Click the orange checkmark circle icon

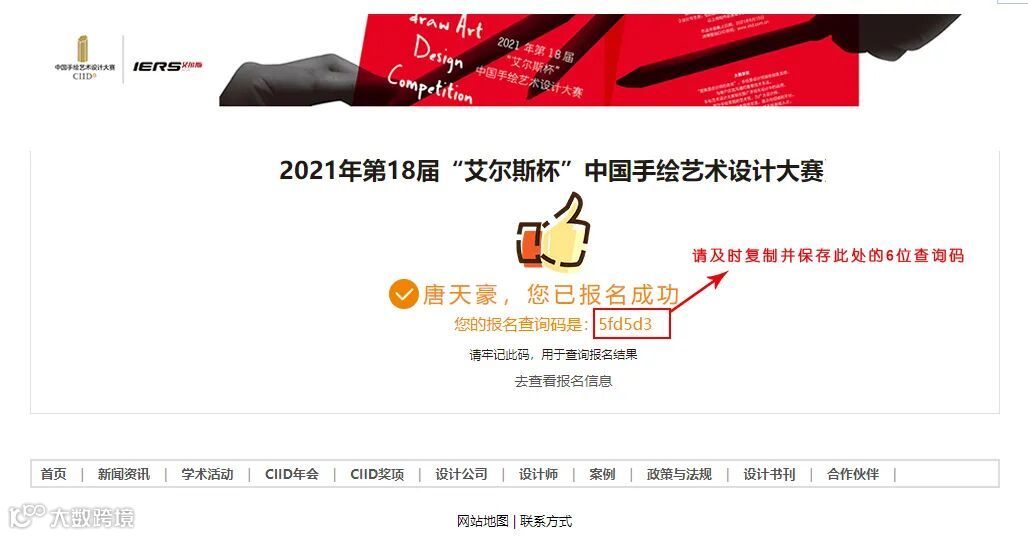pos(403,294)
